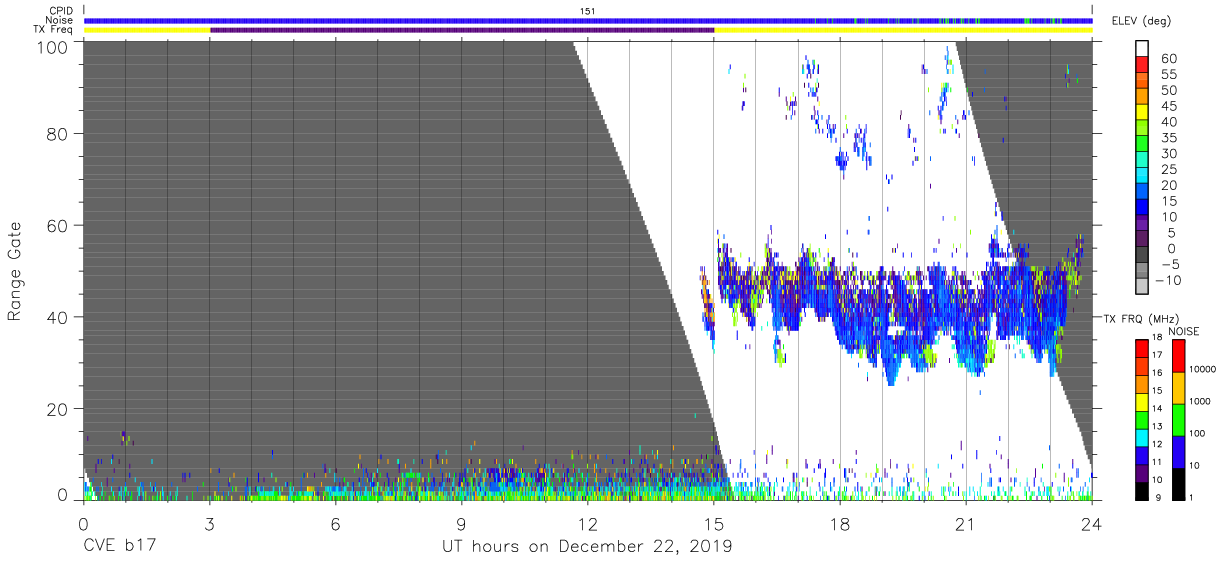
Task: Click the '24' tick on UT hours axis
Action: click(x=1092, y=525)
